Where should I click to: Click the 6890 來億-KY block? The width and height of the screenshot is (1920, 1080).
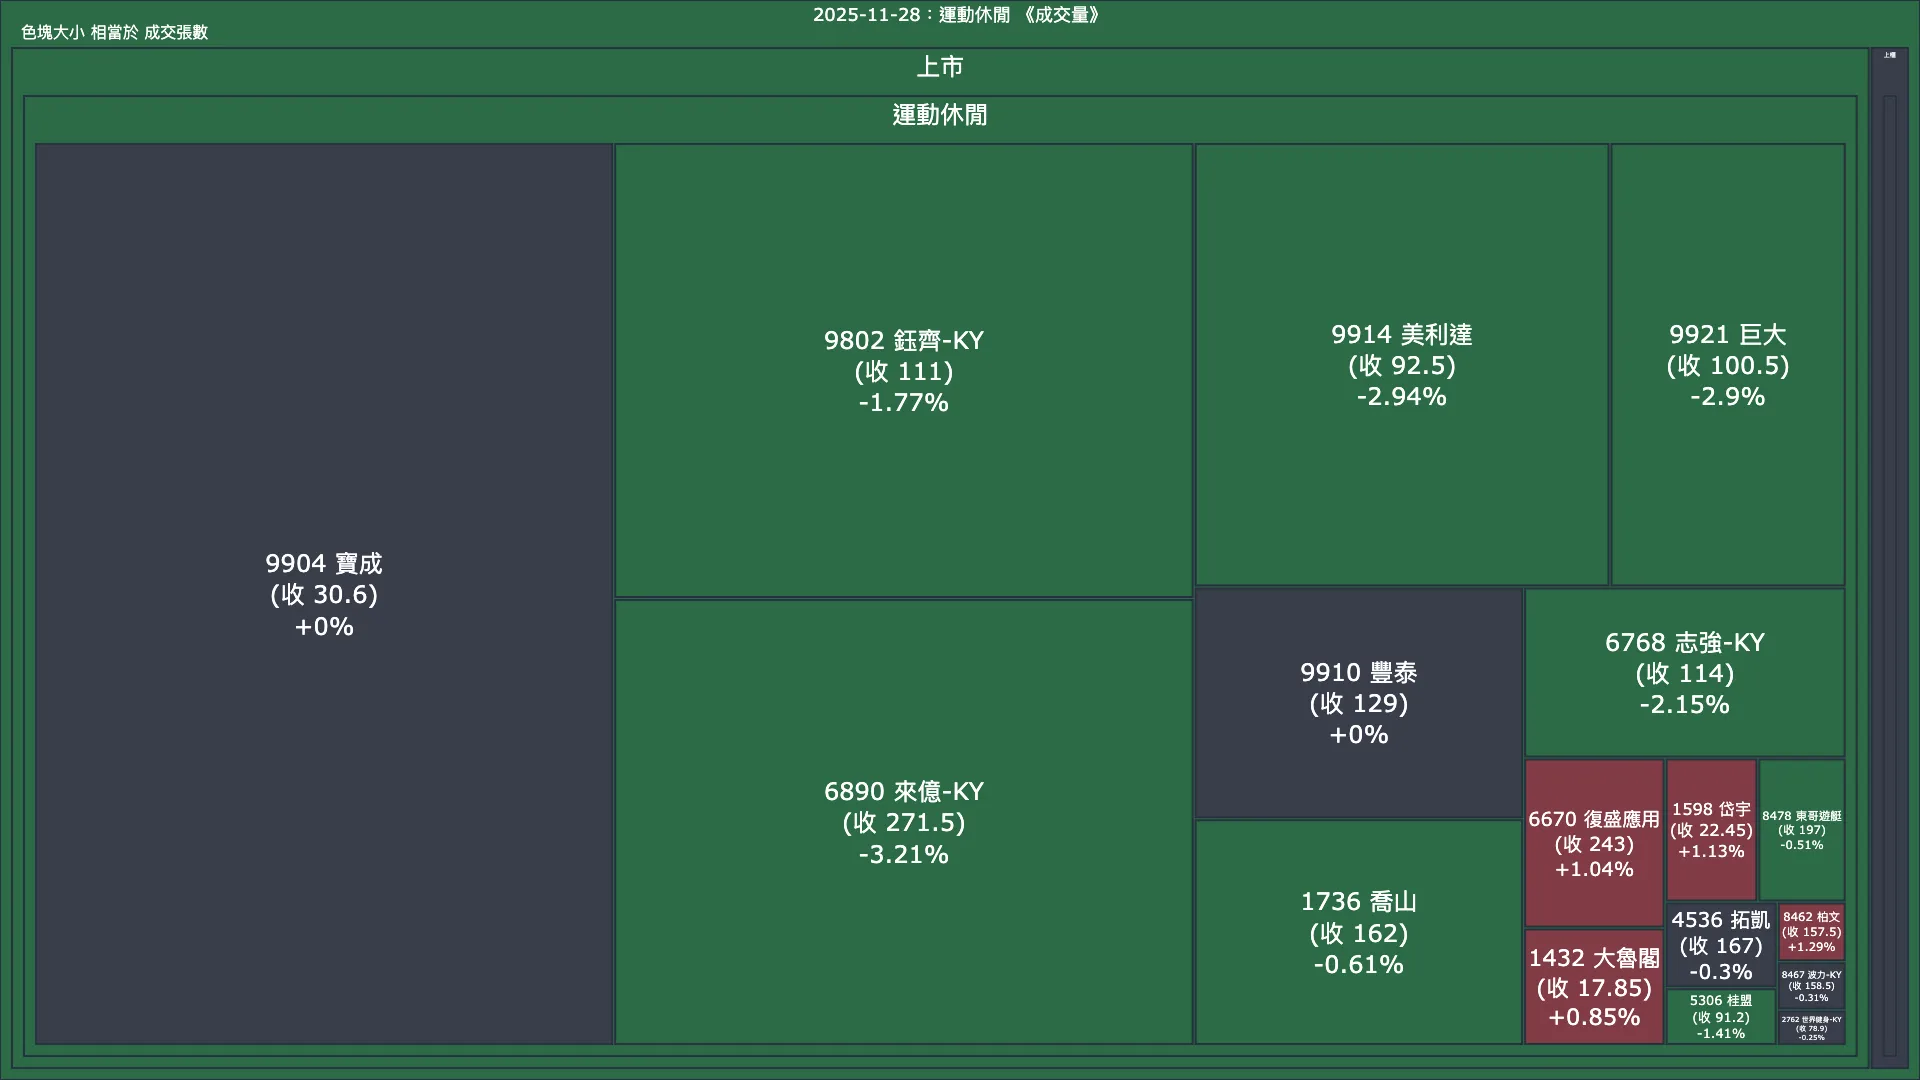point(903,822)
